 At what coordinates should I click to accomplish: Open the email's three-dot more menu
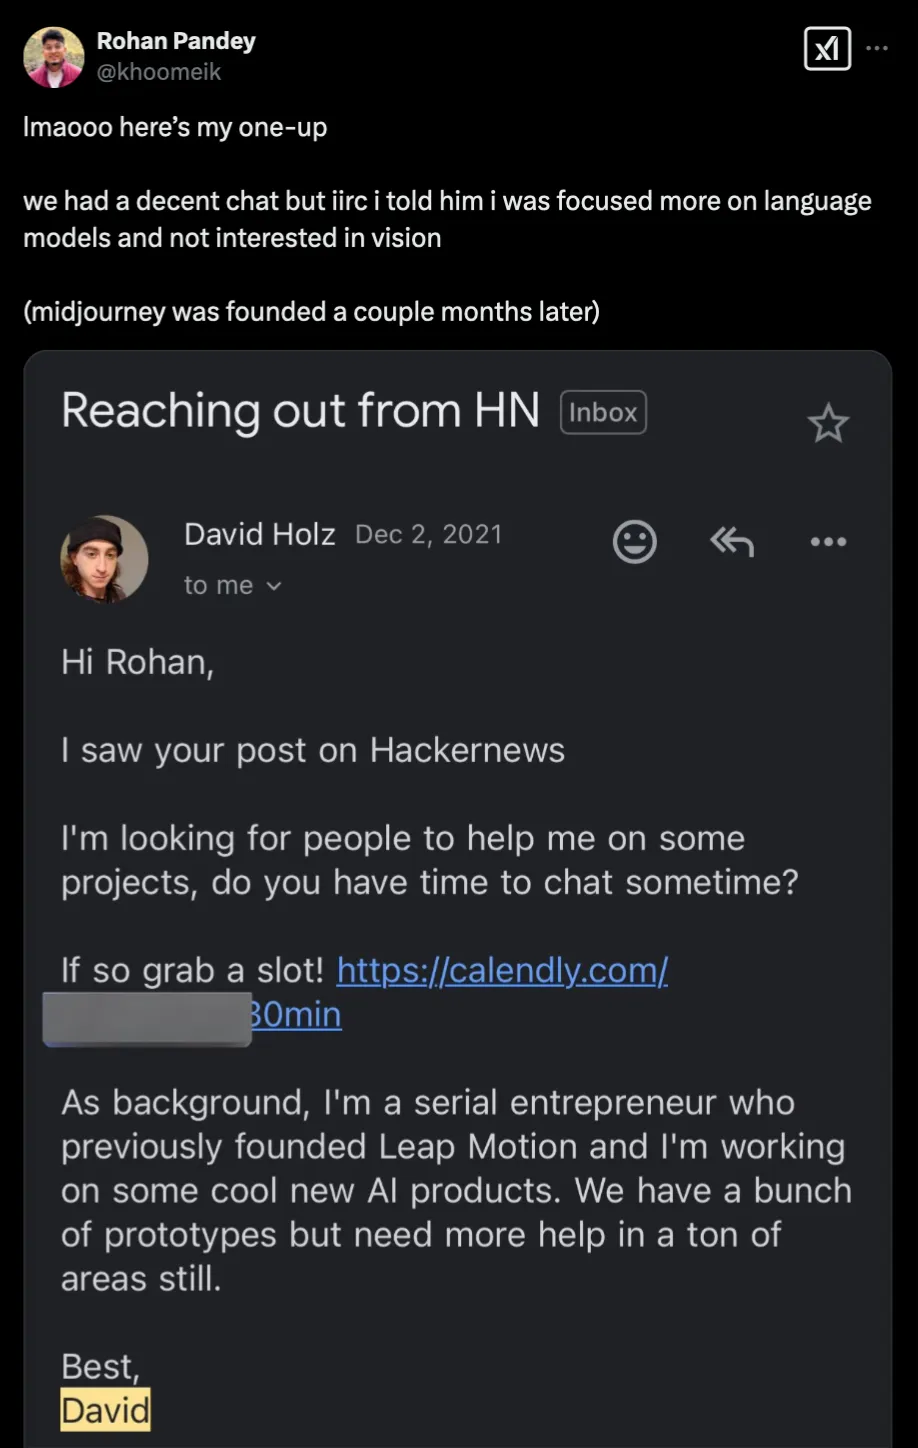tap(828, 542)
